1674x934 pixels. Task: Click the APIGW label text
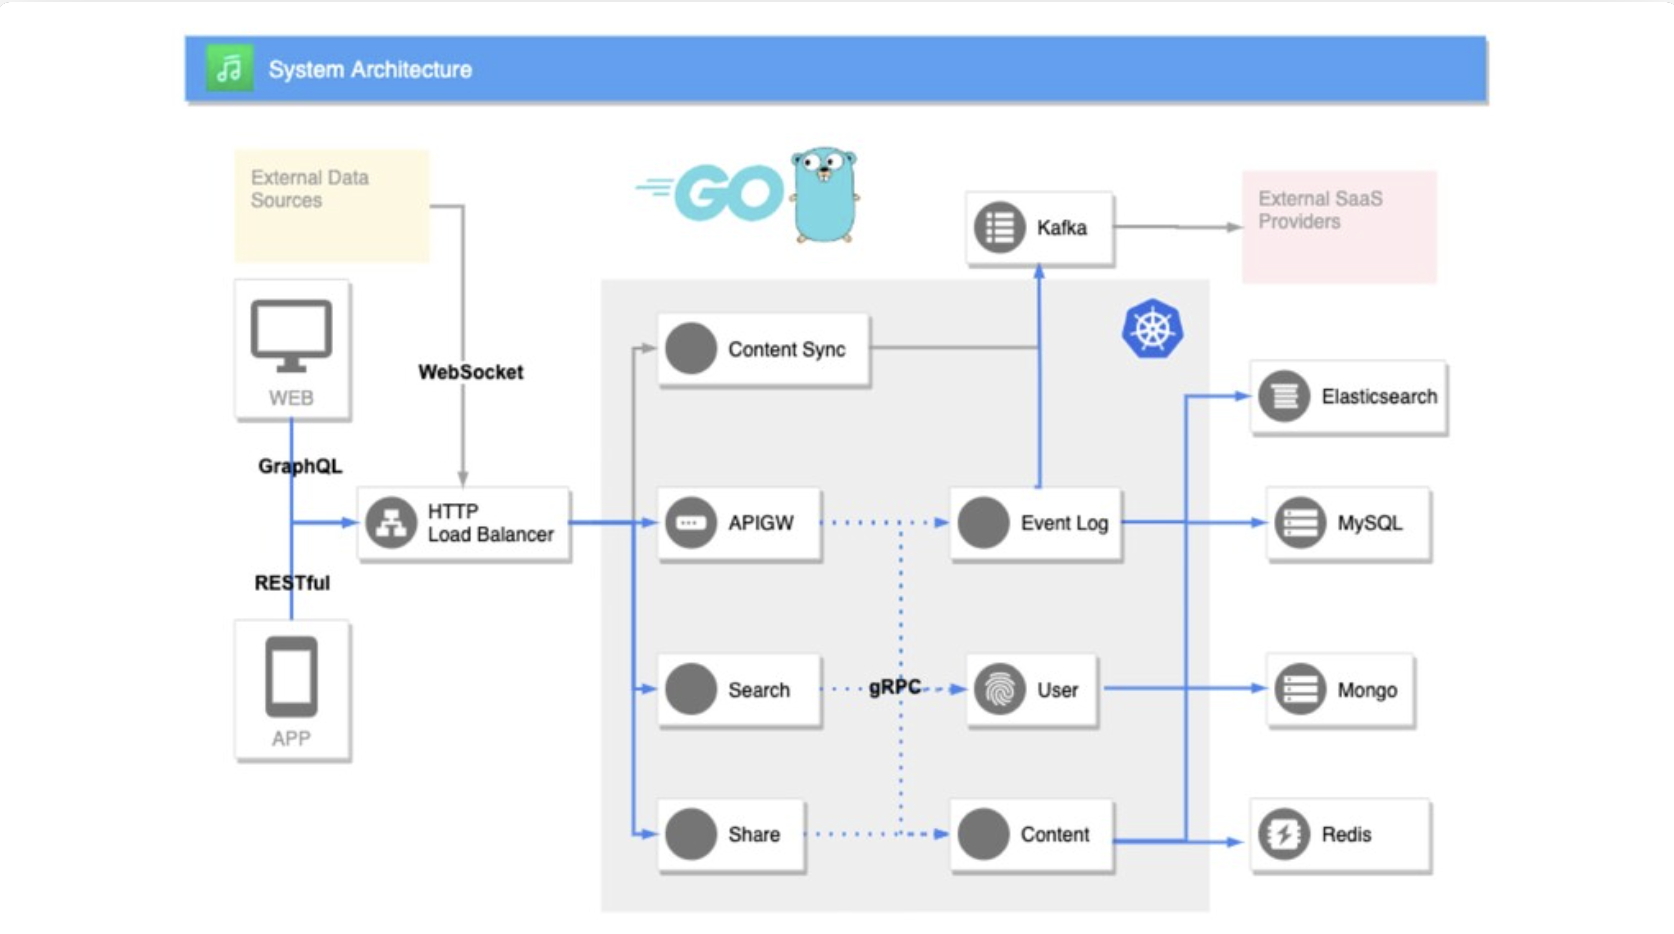(760, 523)
